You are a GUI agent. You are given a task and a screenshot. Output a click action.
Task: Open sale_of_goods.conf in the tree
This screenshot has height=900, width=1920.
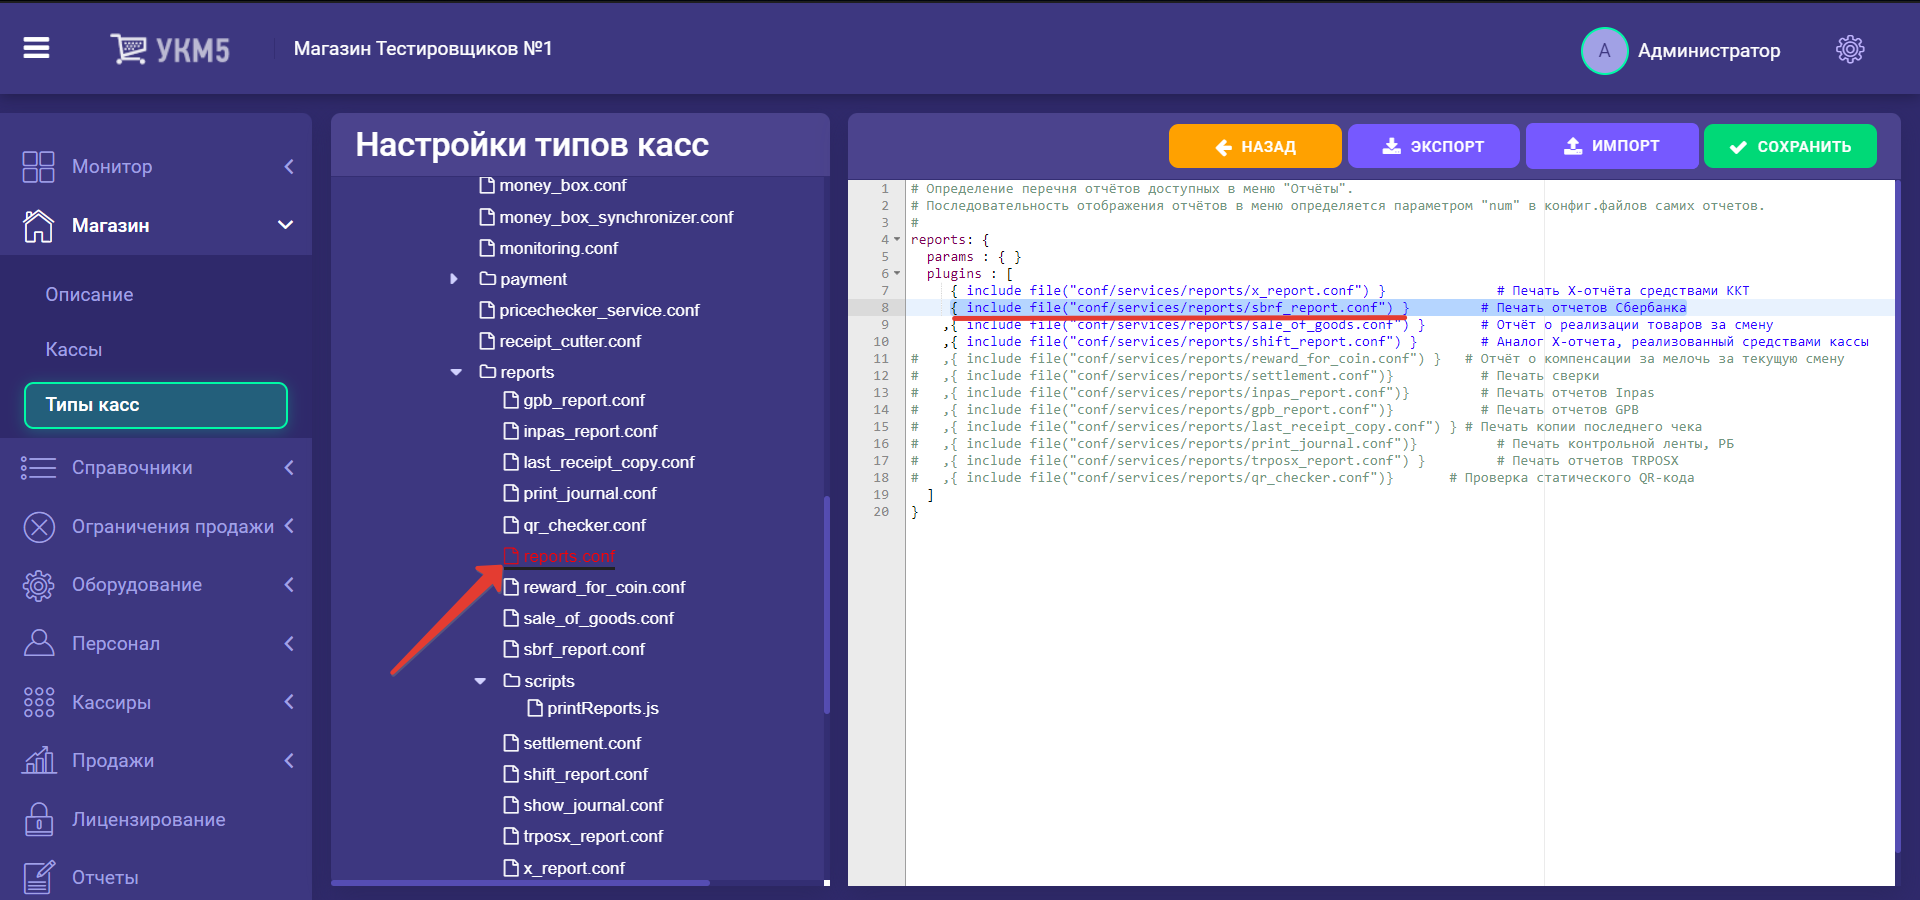click(598, 618)
